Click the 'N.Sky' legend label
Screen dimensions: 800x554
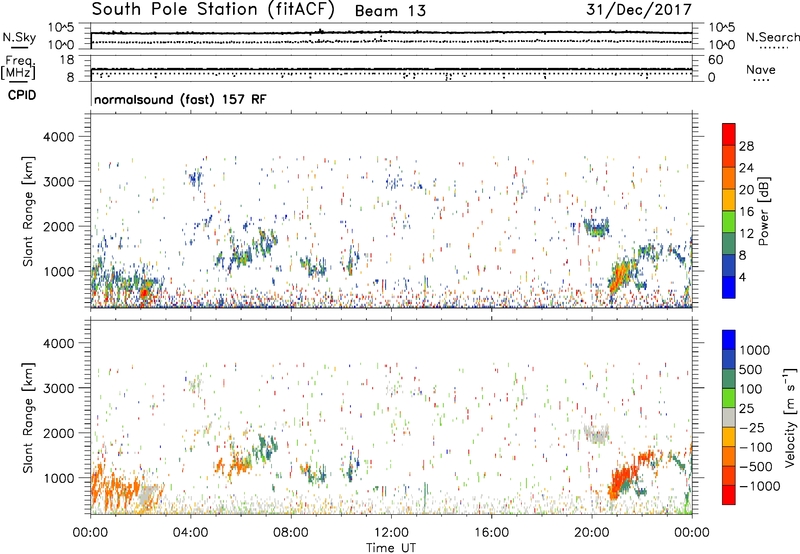19,37
